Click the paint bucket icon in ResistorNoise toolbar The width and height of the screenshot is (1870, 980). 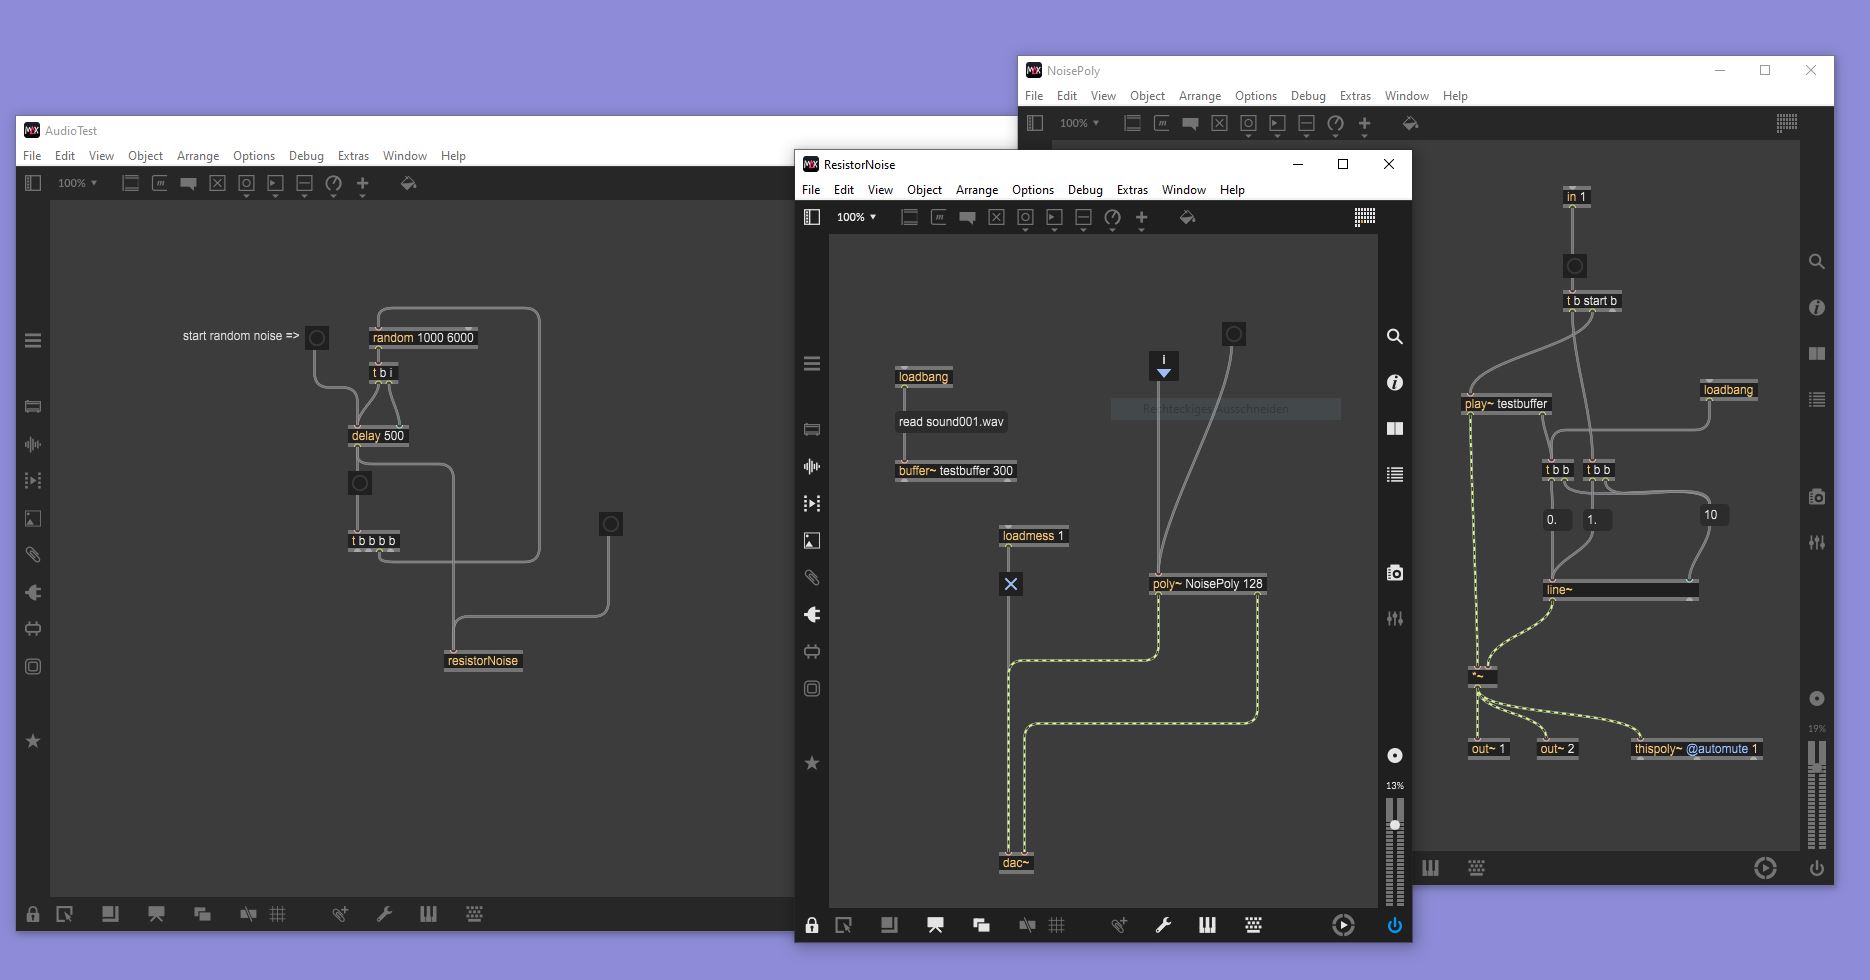click(x=1187, y=218)
